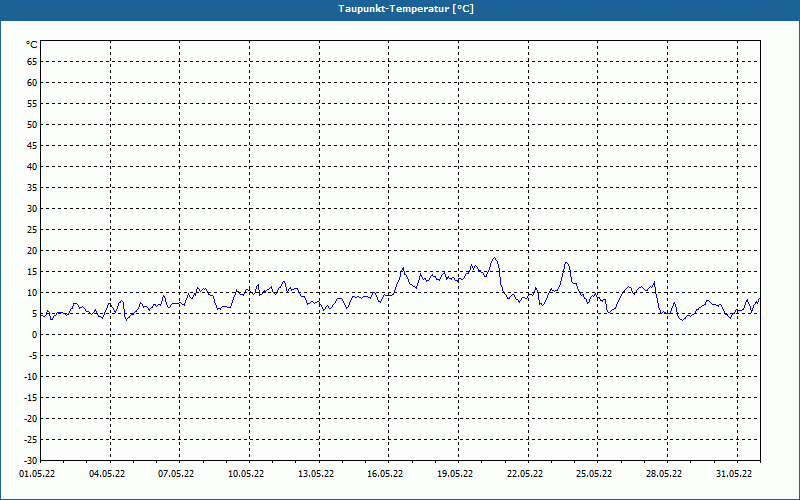Click the y-axis value '-10'
The height and width of the screenshot is (500, 800).
click(x=31, y=377)
